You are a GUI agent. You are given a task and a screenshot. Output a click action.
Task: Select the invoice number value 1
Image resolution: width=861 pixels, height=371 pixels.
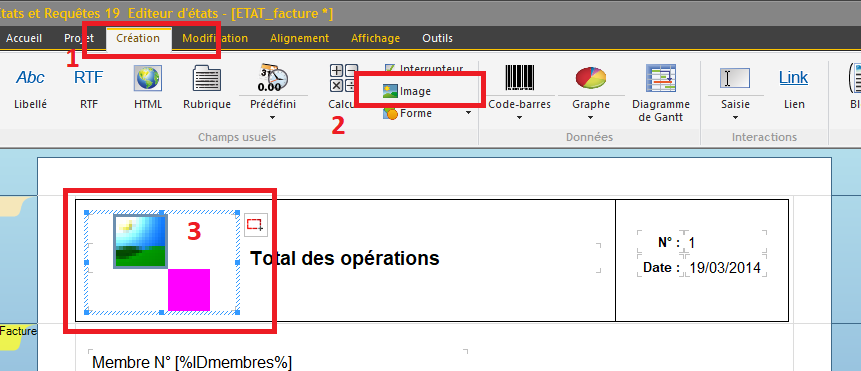(692, 243)
